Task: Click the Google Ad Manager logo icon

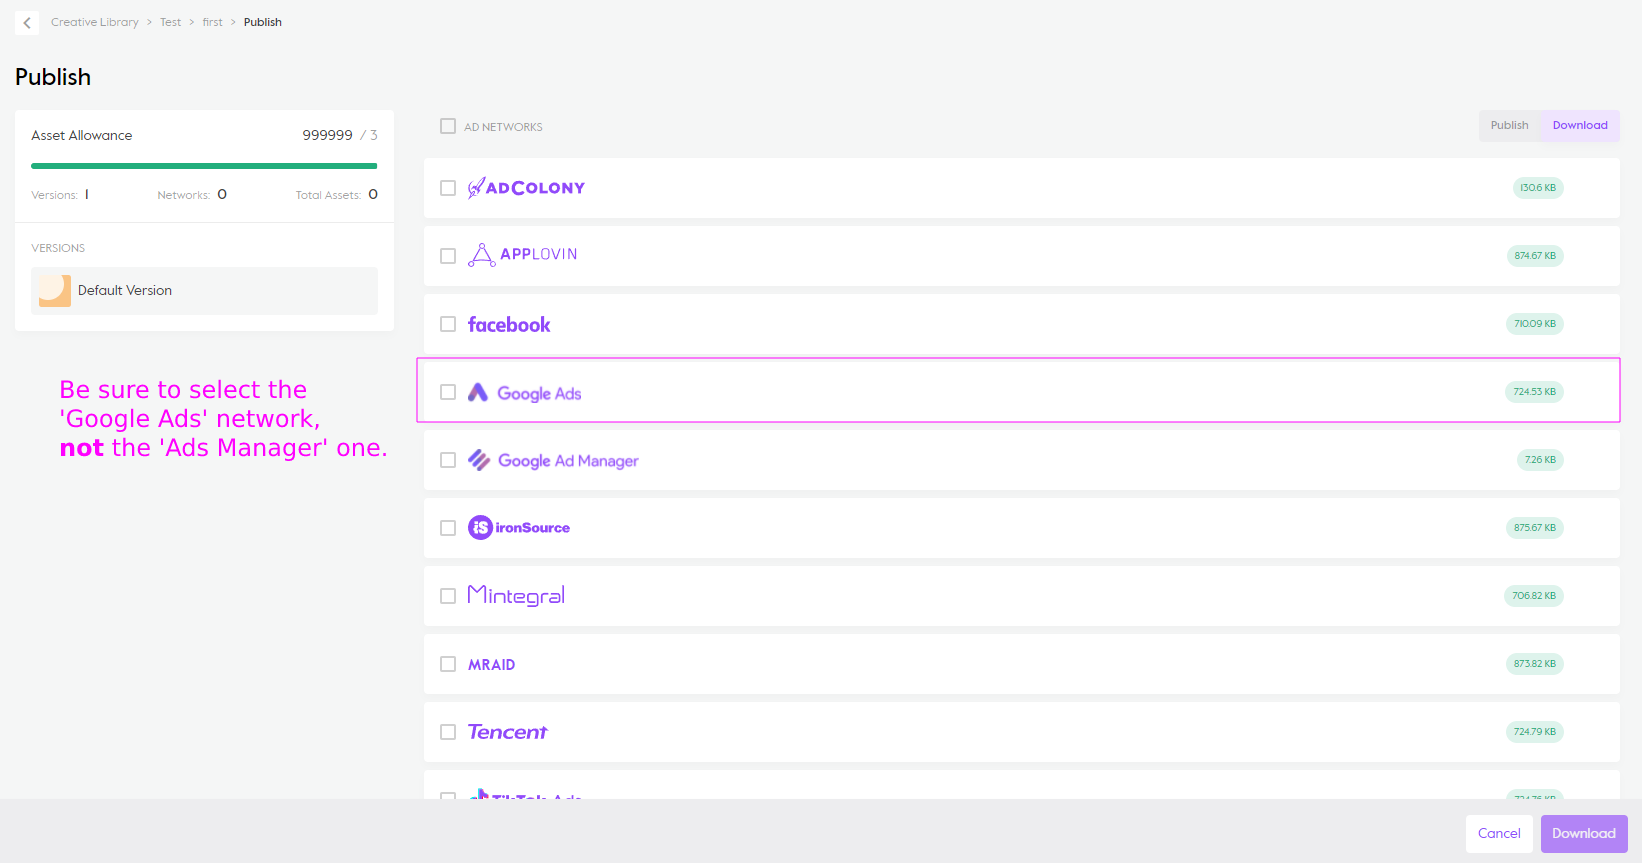Action: click(x=479, y=460)
